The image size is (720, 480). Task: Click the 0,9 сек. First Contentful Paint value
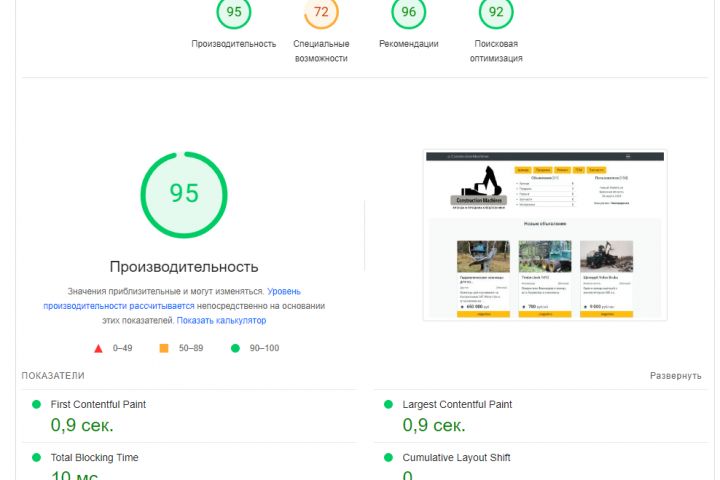coord(82,425)
